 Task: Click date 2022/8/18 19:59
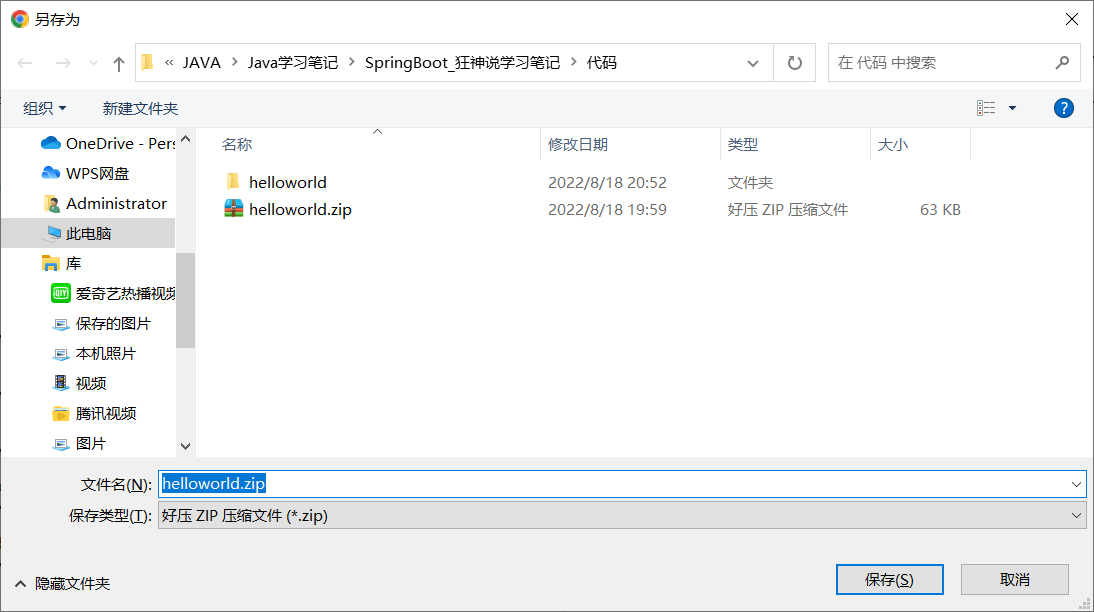607,209
